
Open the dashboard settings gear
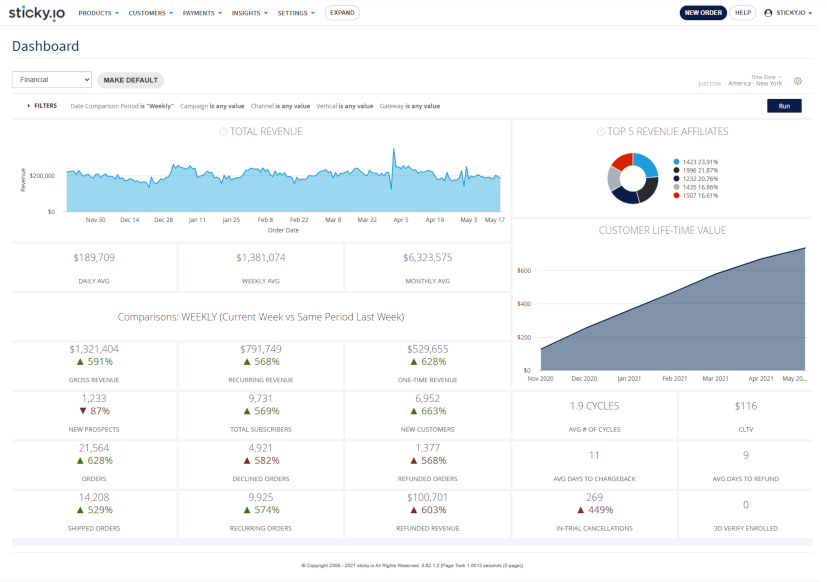coord(797,81)
